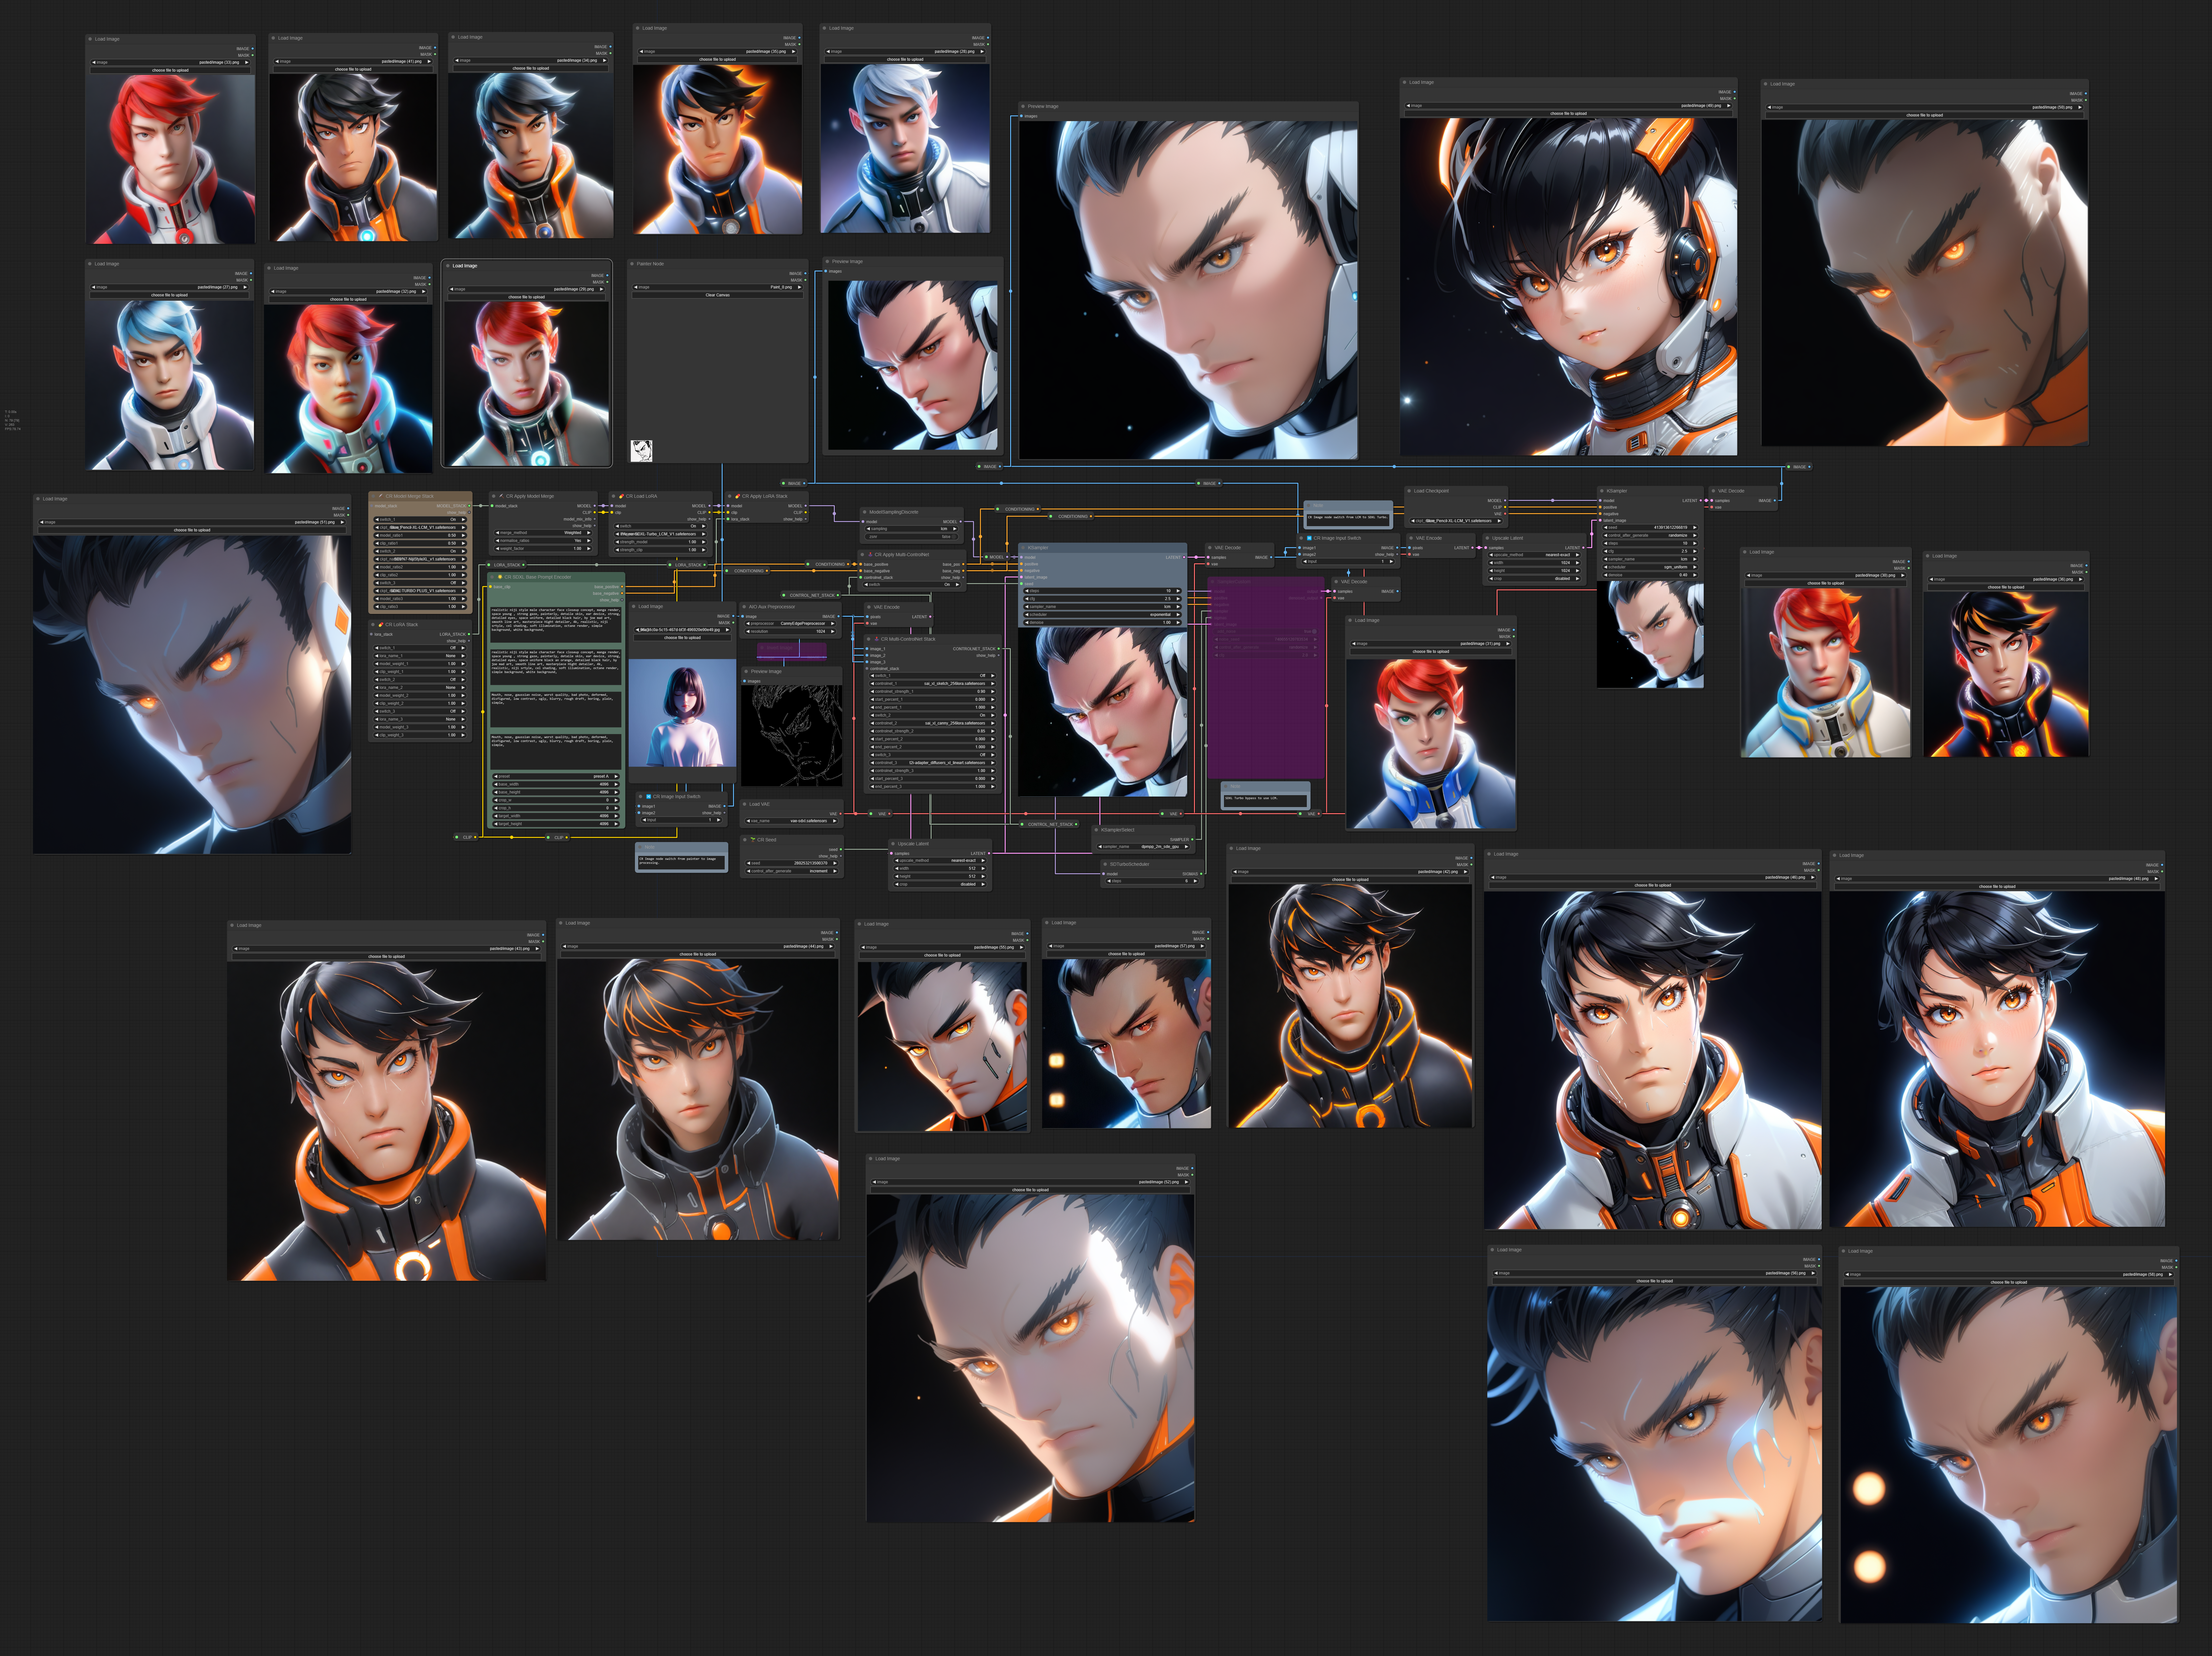Click CR Image Input Switch icon under LCM-to-Turbo Note
This screenshot has width=2212, height=1656.
point(1309,538)
